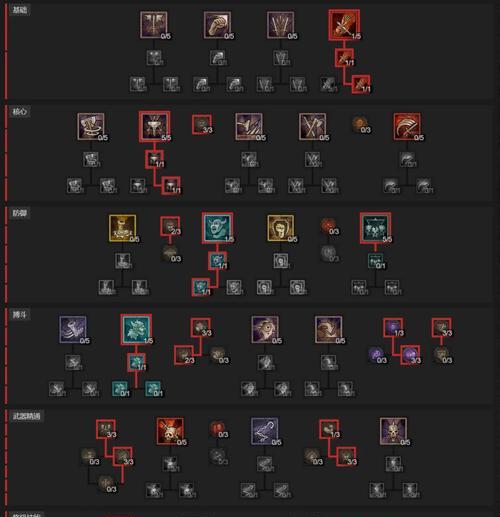Click the 3/3 passive beside Hammer of Ancients
The height and width of the screenshot is (517, 500).
202,125
